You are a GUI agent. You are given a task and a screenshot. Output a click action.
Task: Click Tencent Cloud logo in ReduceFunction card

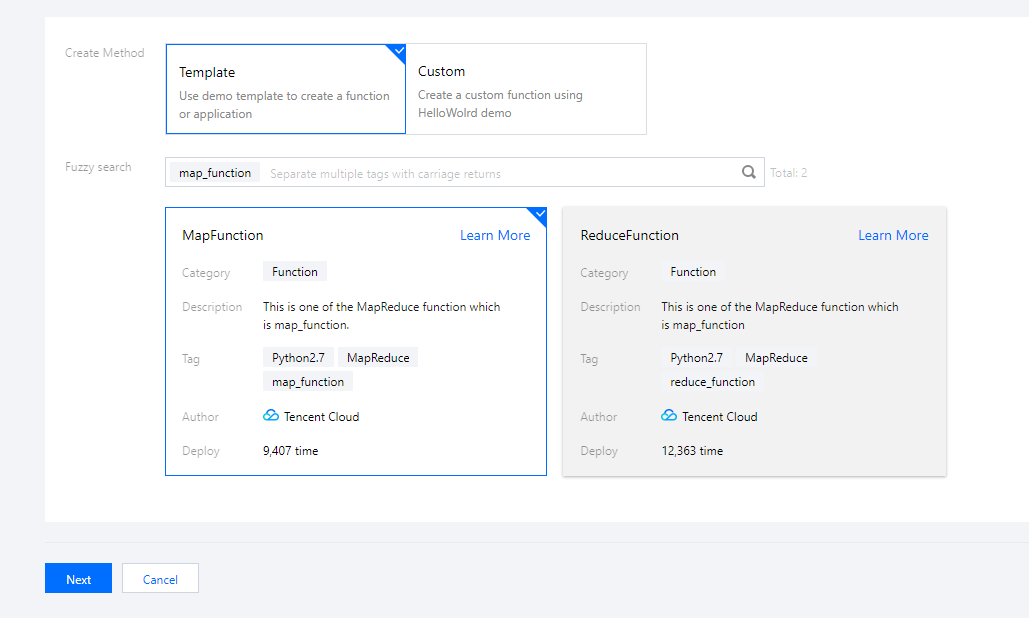(x=669, y=416)
